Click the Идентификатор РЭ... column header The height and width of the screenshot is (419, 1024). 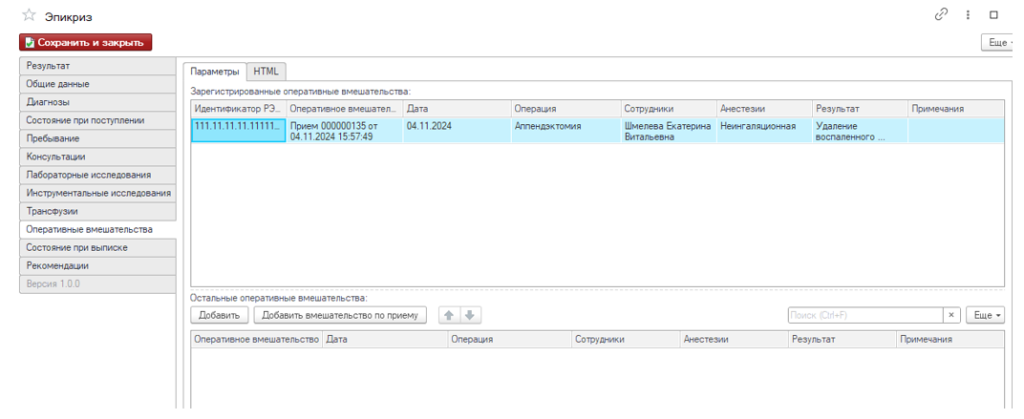click(238, 108)
